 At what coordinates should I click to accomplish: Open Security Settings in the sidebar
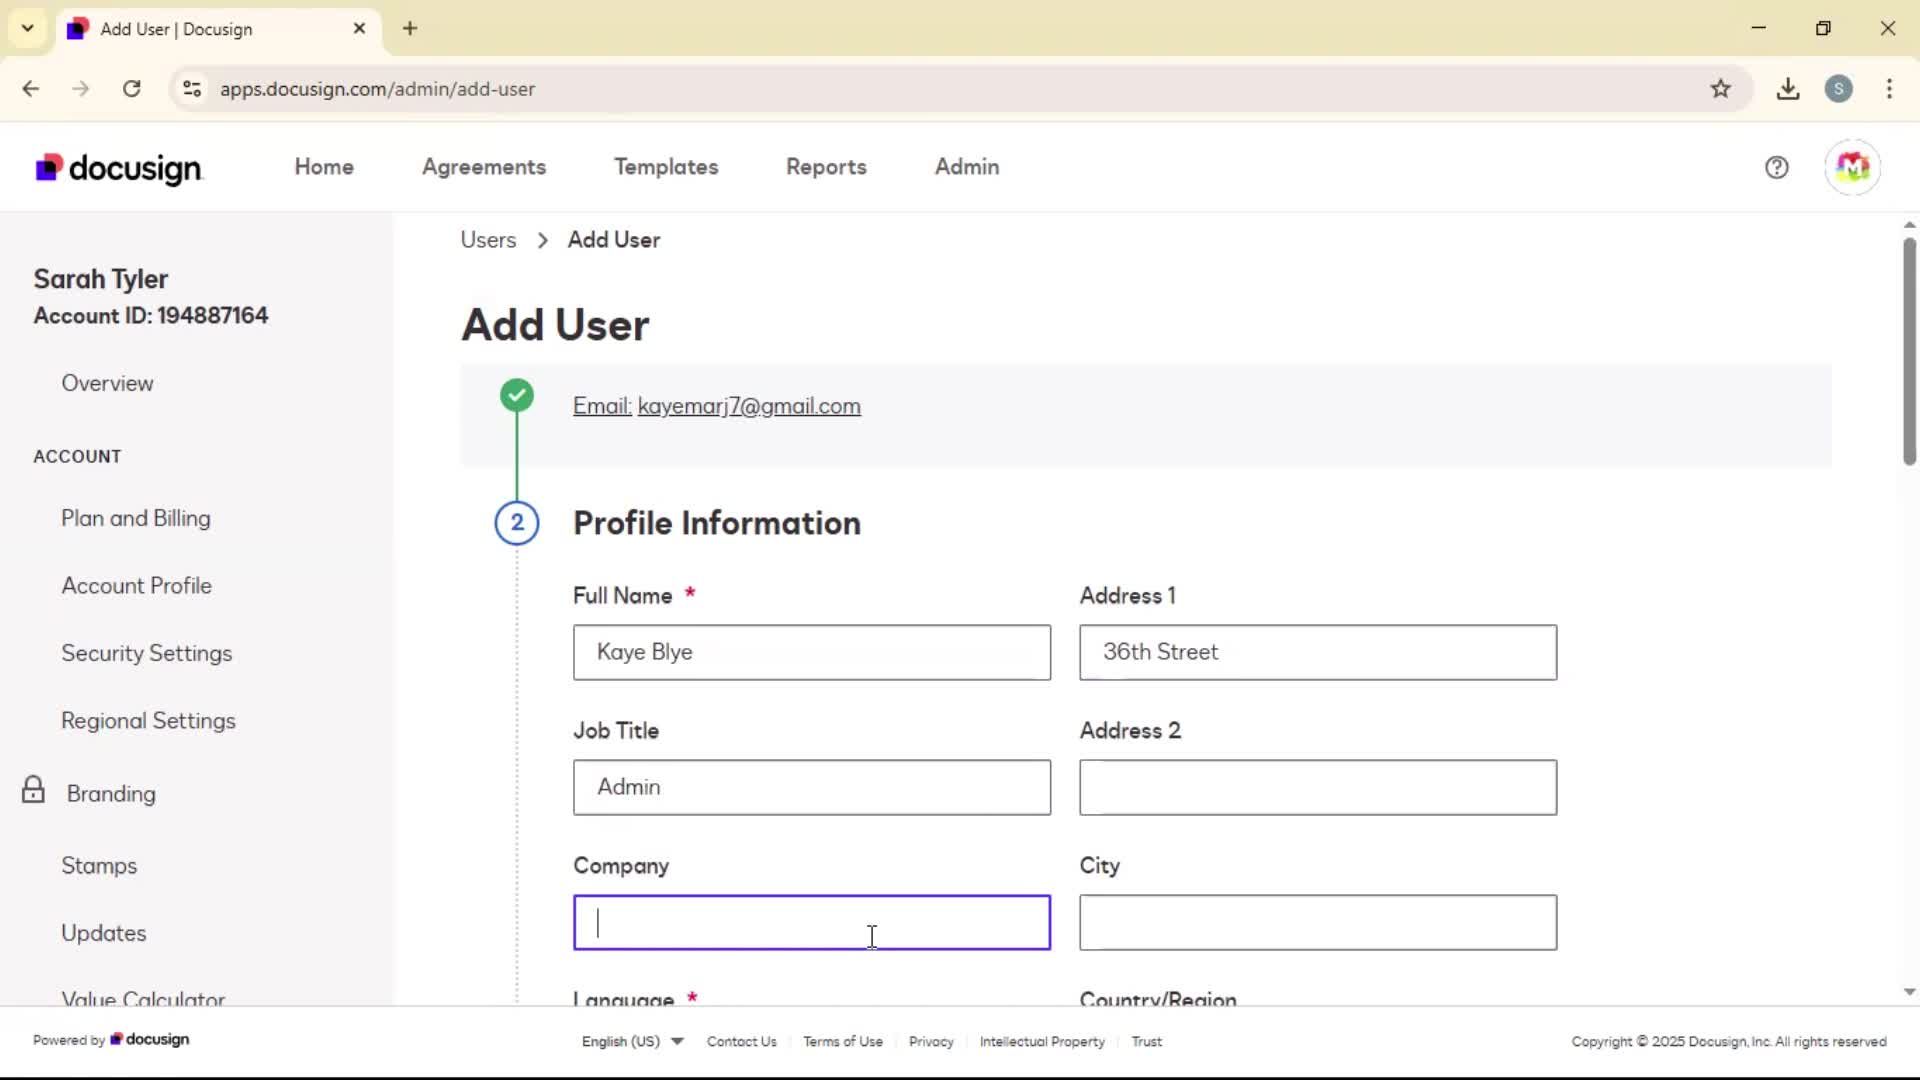point(147,654)
